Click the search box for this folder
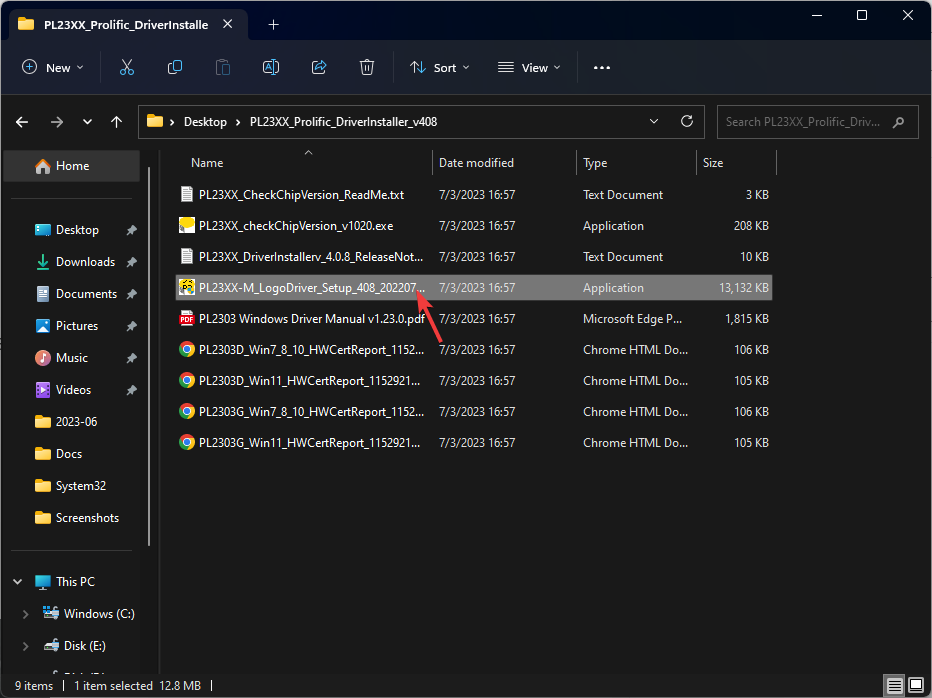 coord(805,122)
